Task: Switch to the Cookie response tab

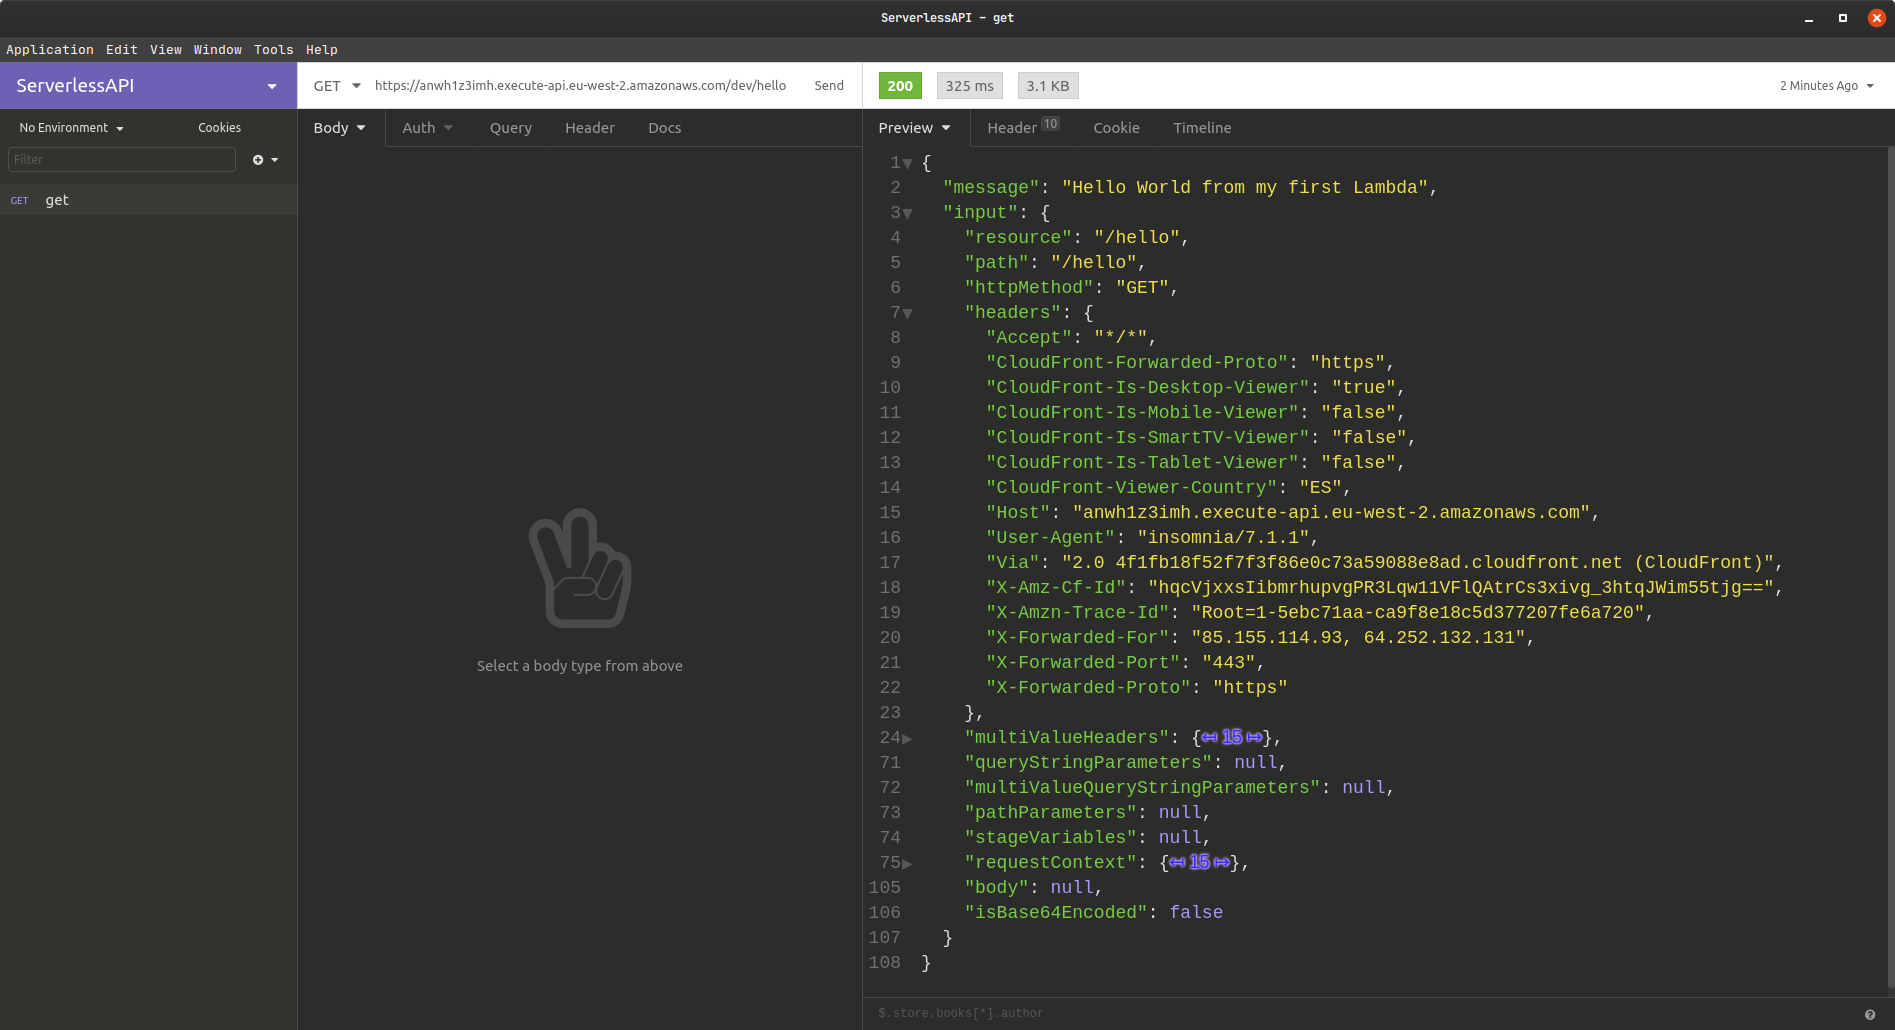Action: click(1117, 128)
